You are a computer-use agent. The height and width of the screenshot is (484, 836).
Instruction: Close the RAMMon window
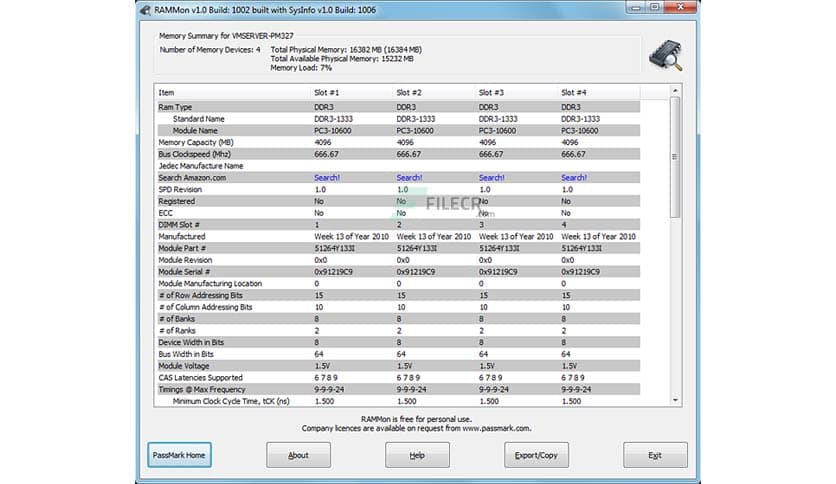(x=682, y=9)
